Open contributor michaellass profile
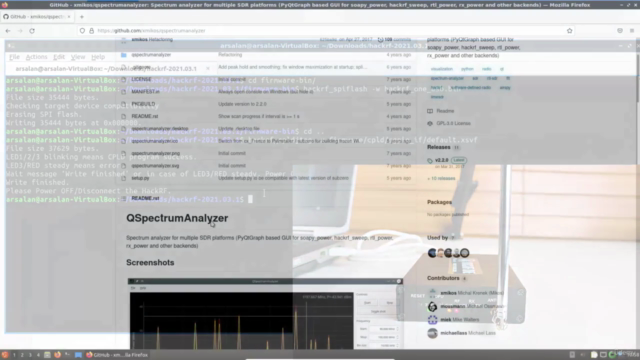This screenshot has height=360, width=640. click(453, 333)
